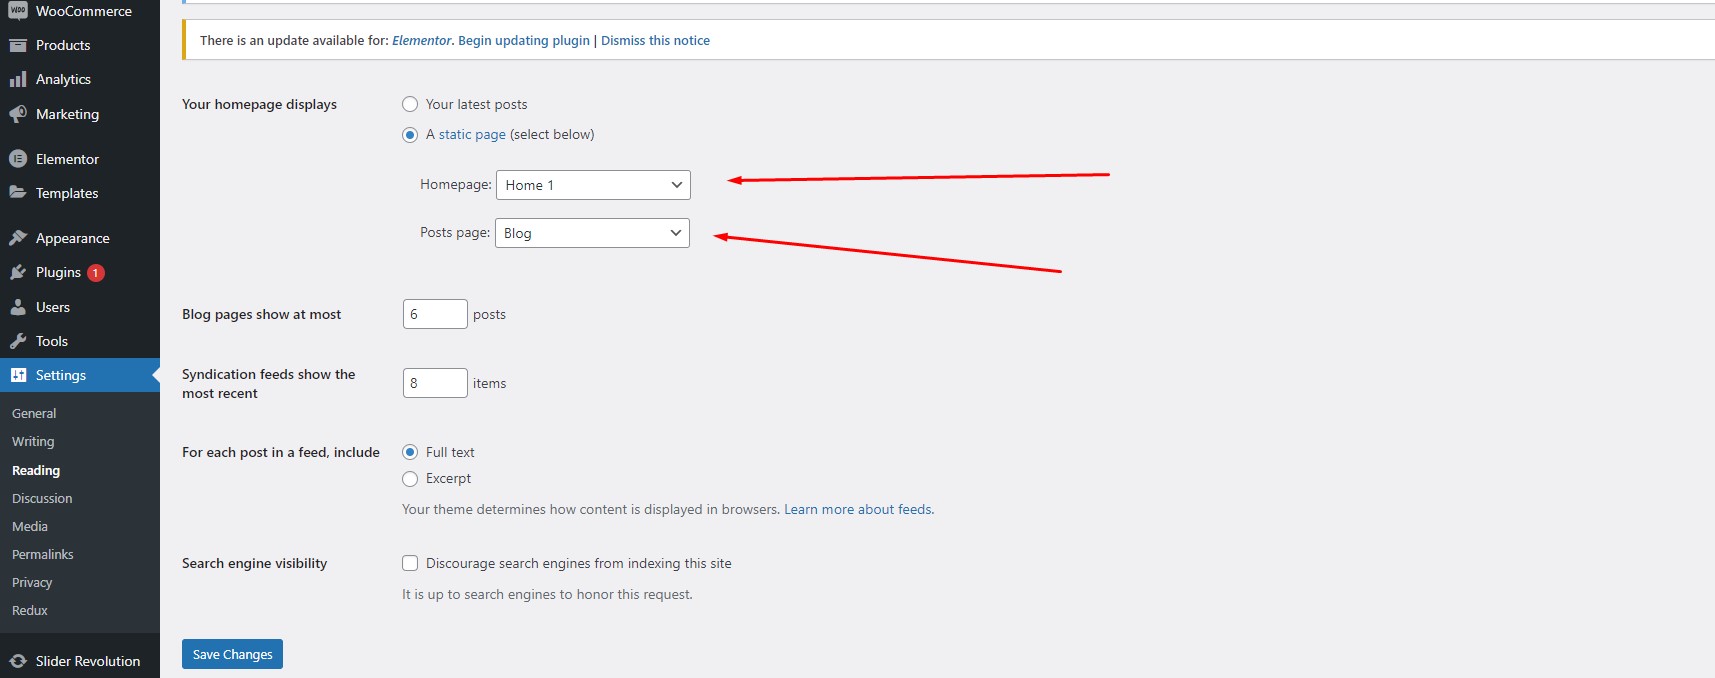Choose the Excerpt feed option
Screen dimensions: 1715x678
(410, 479)
